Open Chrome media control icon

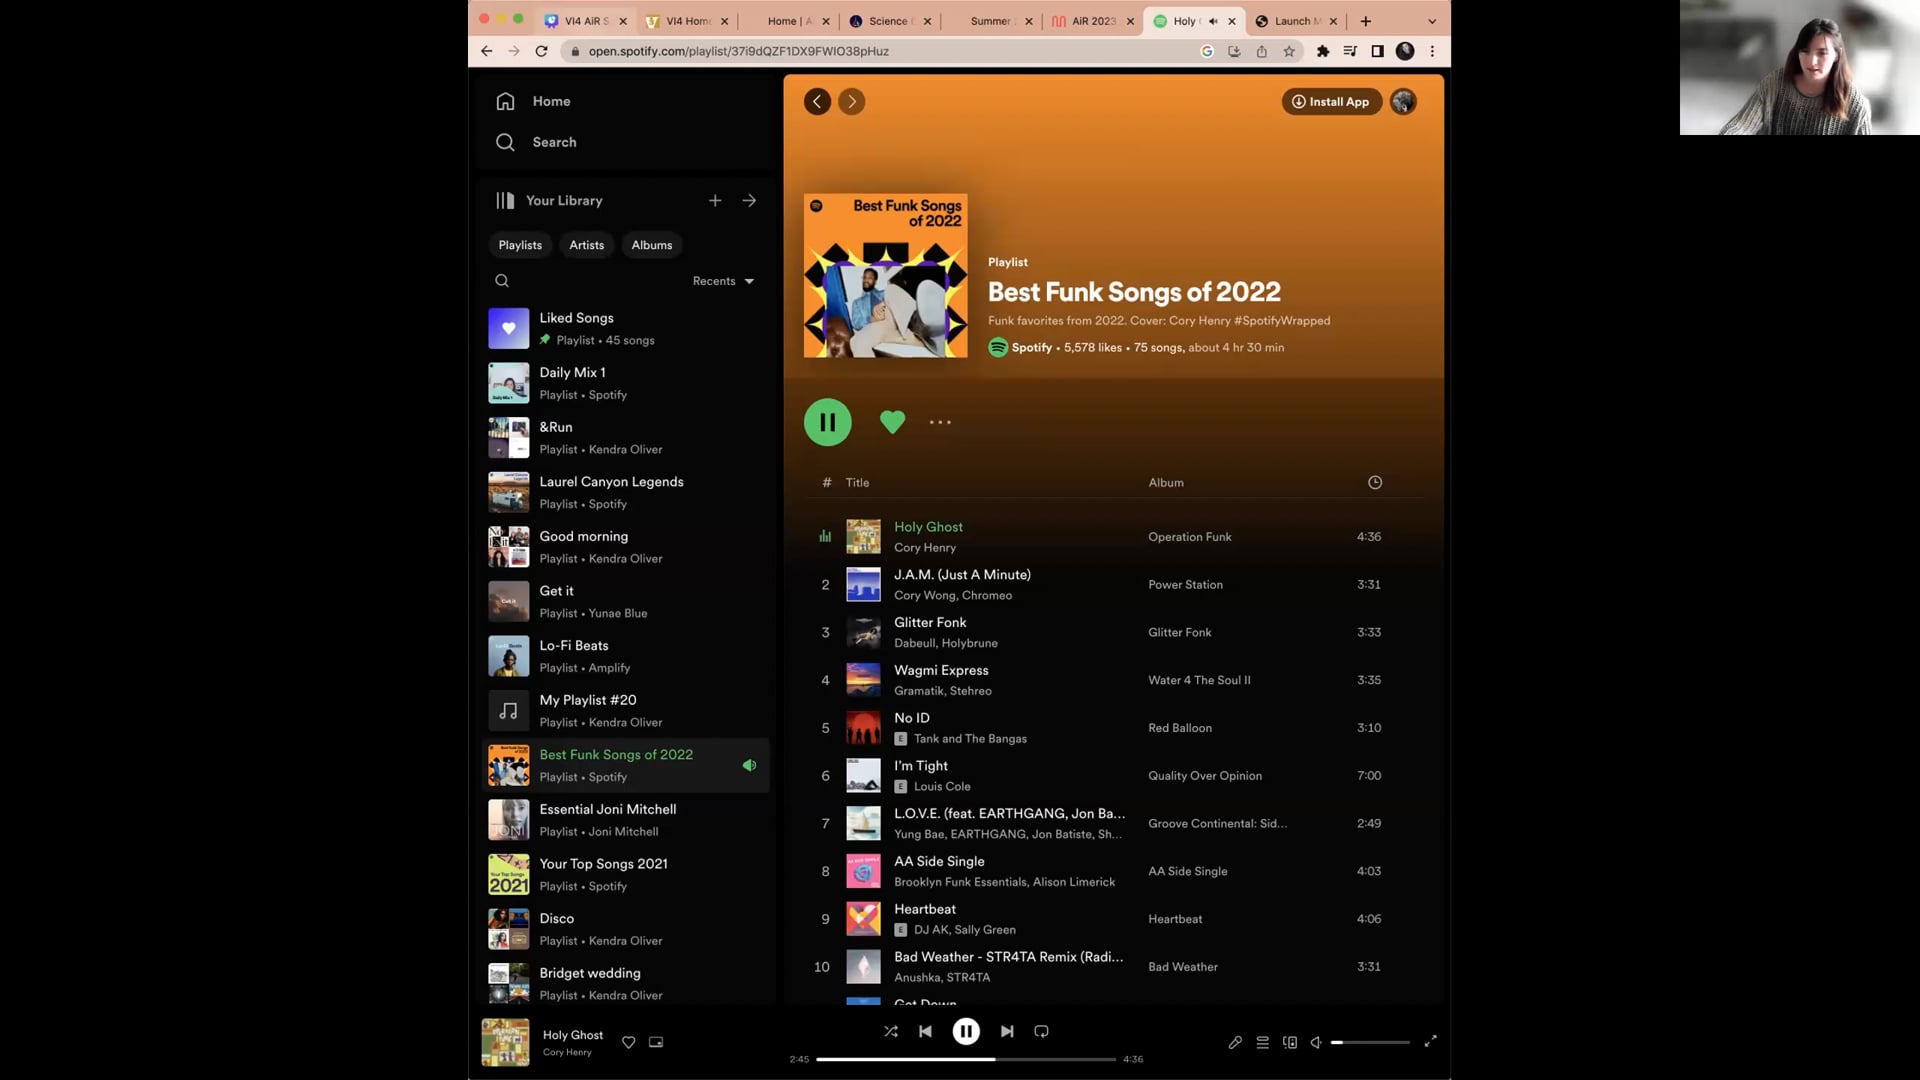[x=1350, y=51]
